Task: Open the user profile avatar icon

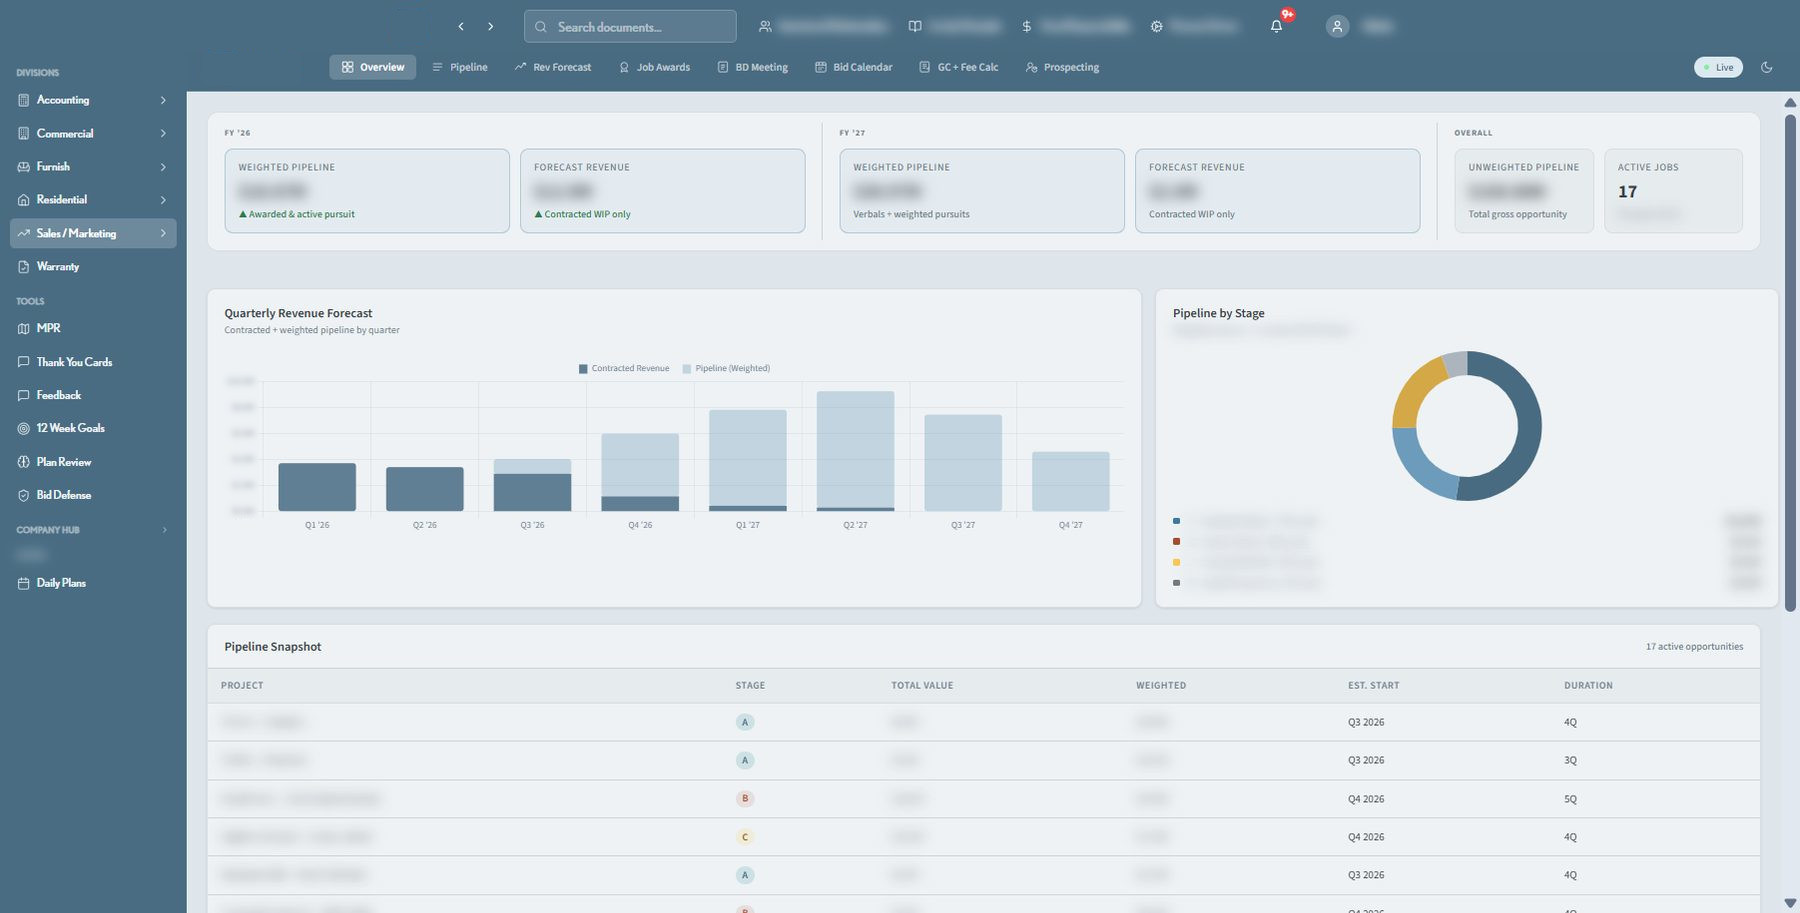Action: coord(1337,27)
